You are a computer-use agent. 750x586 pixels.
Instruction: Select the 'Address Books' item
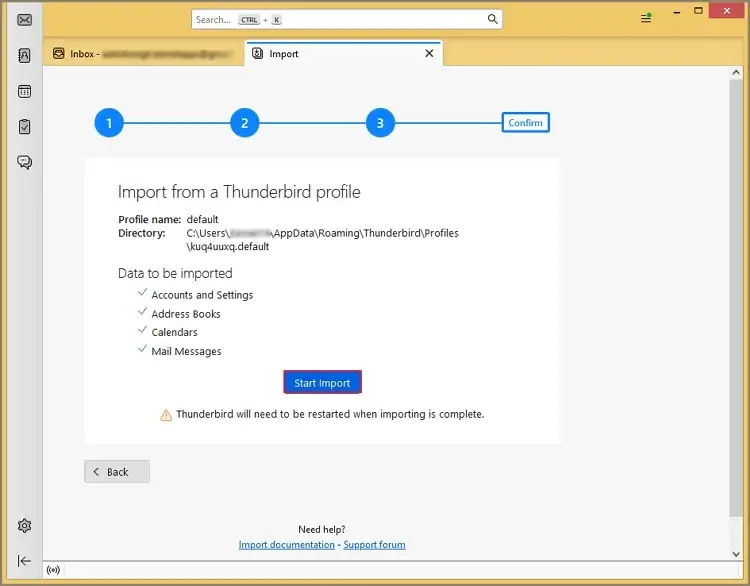(x=186, y=314)
